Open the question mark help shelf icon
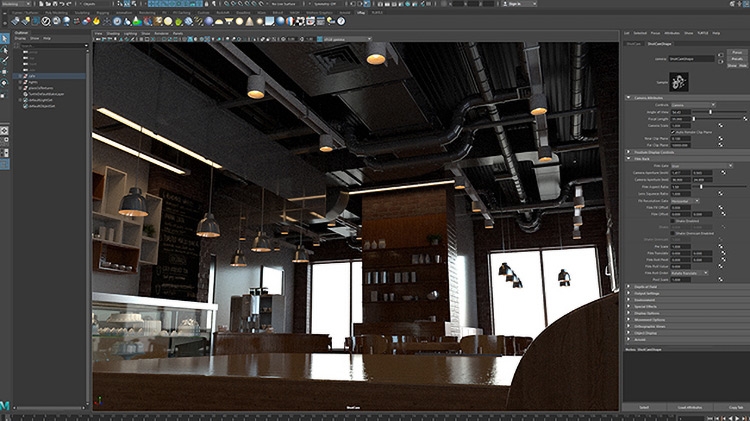Image resolution: width=750 pixels, height=421 pixels. 341,21
